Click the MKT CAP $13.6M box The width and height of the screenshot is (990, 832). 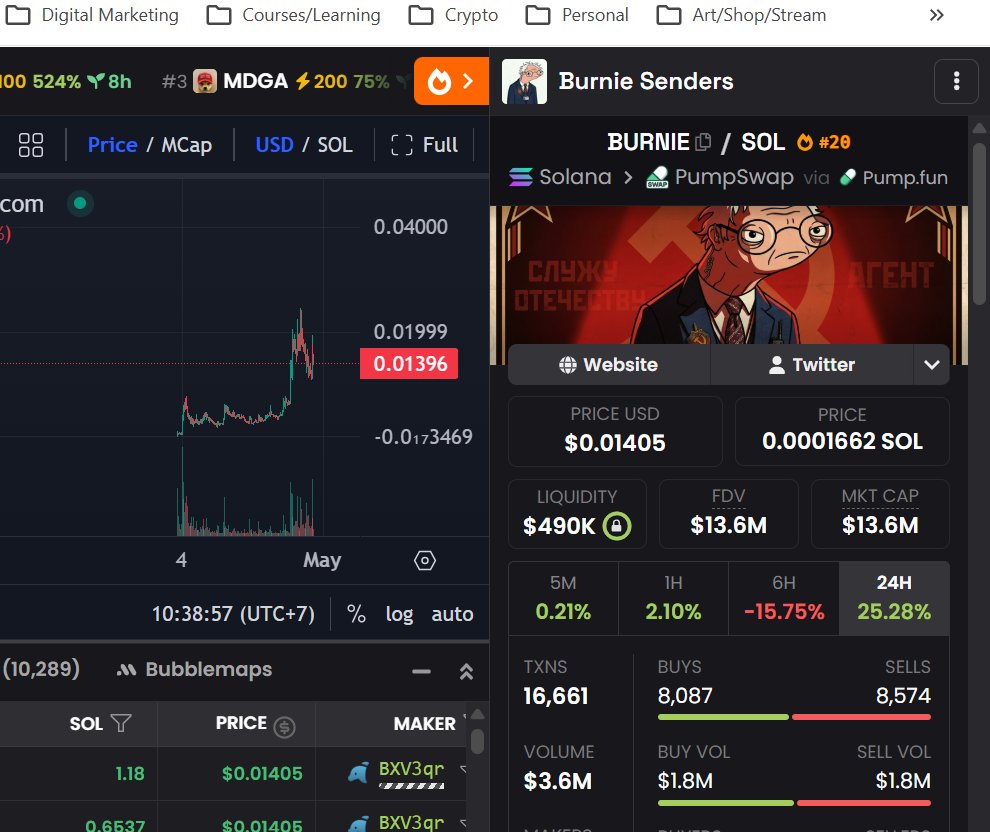coord(880,514)
